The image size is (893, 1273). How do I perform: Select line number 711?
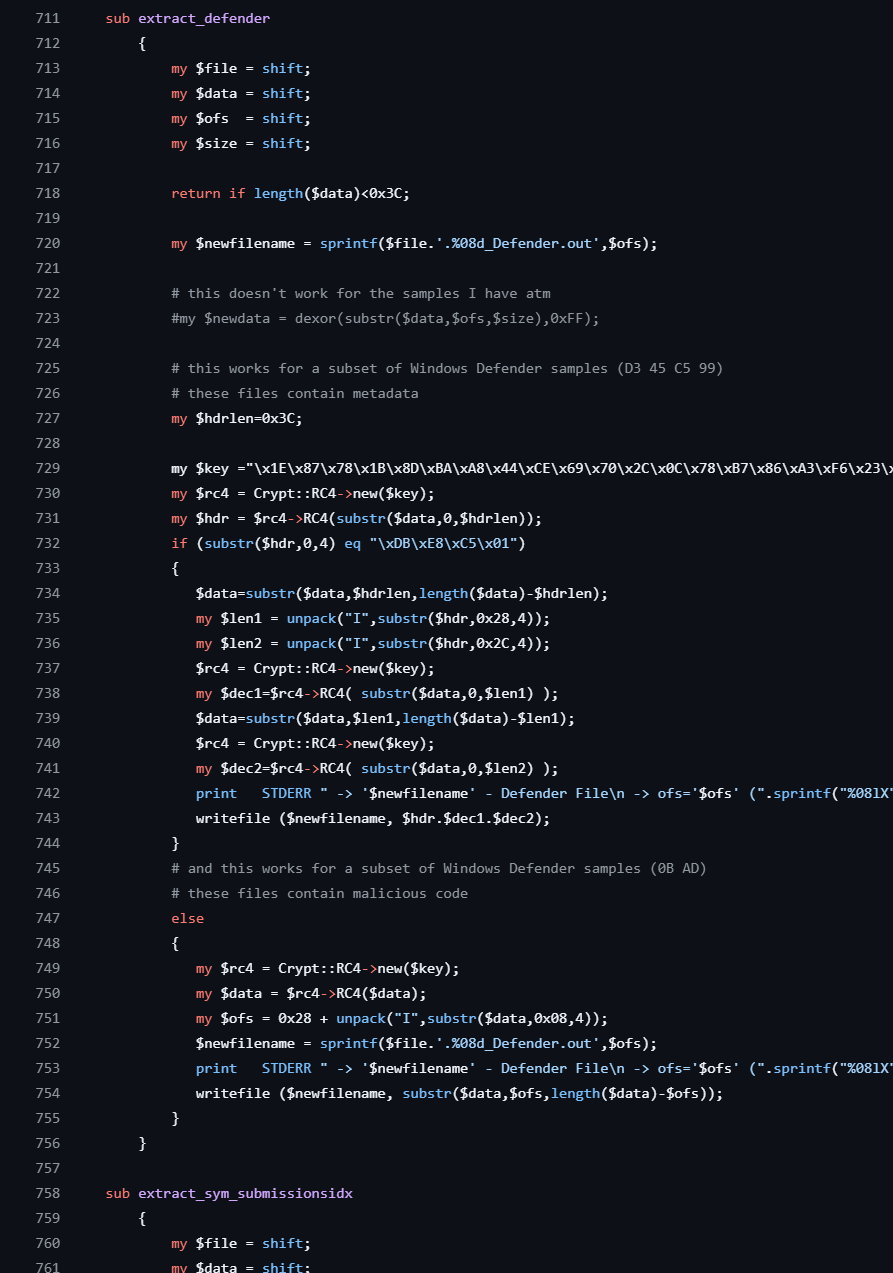47,18
